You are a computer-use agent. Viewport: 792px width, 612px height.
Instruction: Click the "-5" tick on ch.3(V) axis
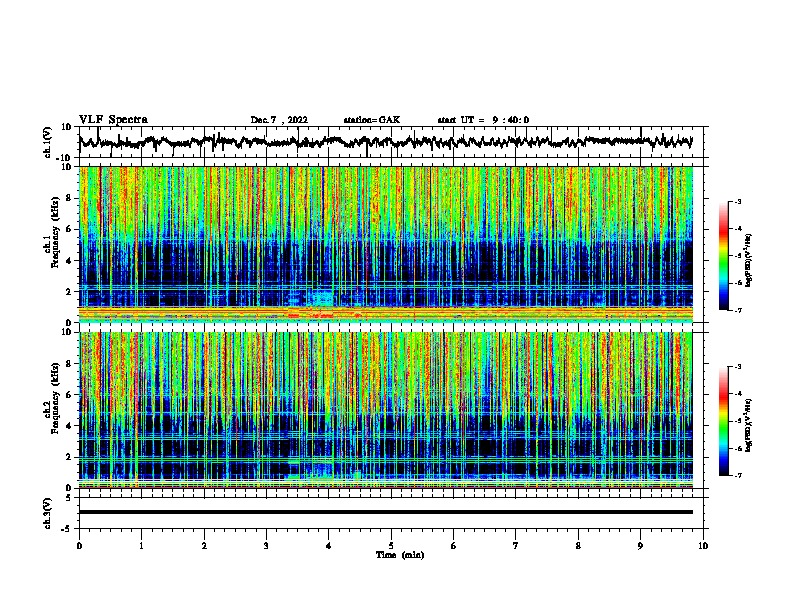[67, 529]
